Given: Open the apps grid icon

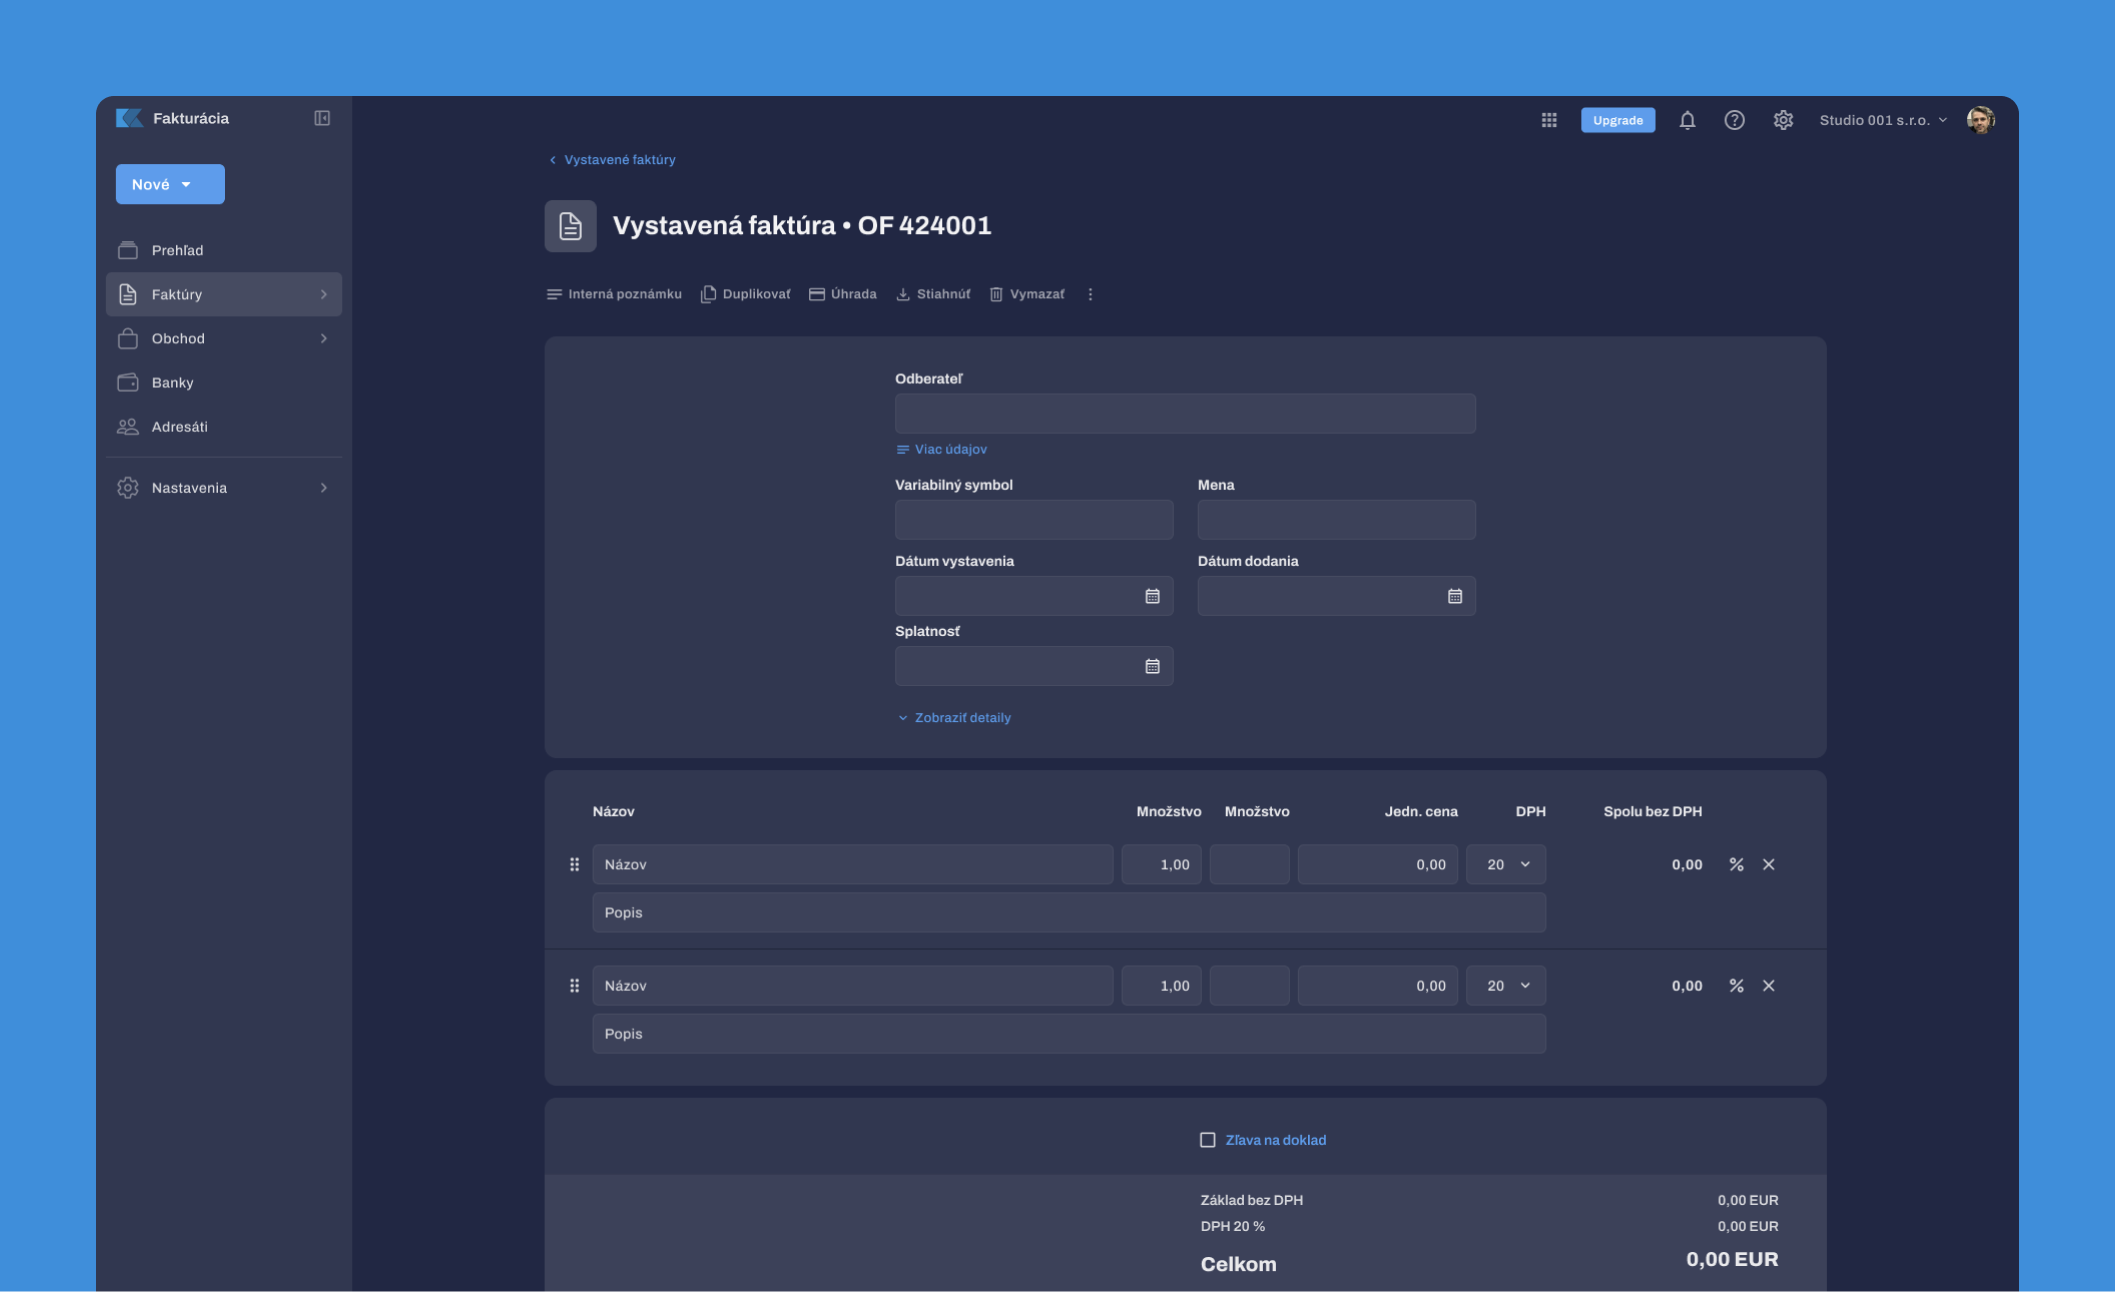Looking at the screenshot, I should [1549, 120].
